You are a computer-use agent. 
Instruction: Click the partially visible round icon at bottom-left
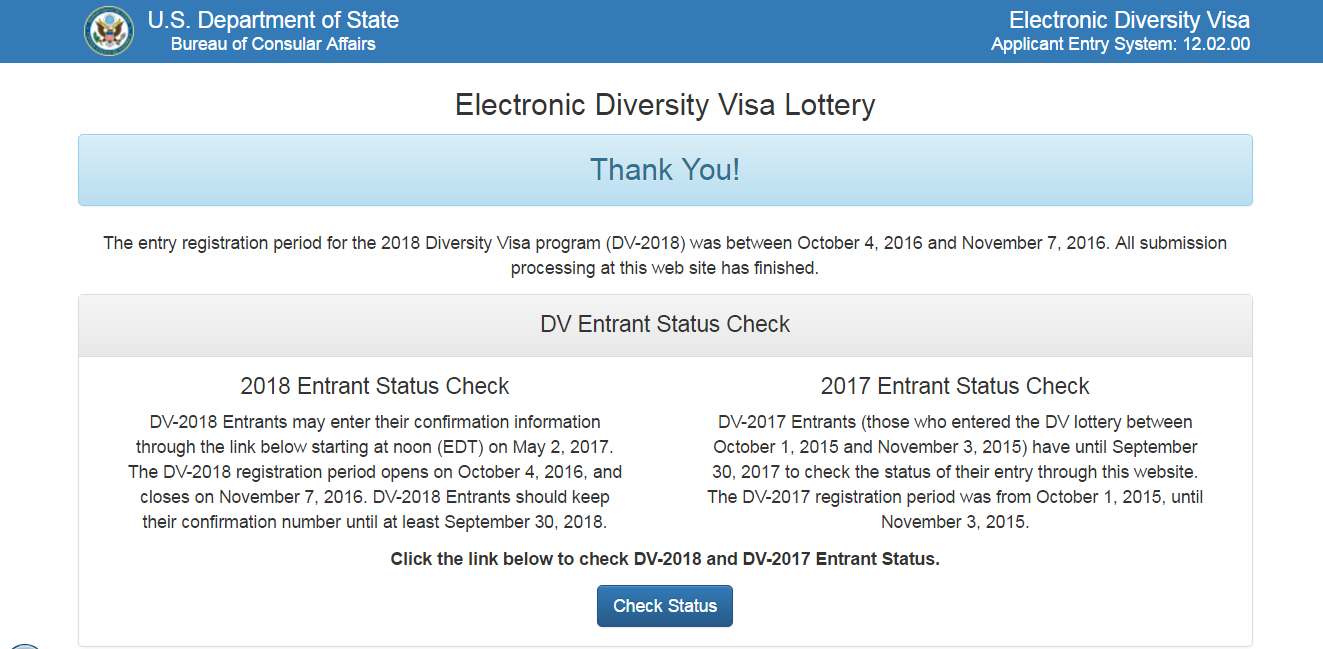coord(24,644)
